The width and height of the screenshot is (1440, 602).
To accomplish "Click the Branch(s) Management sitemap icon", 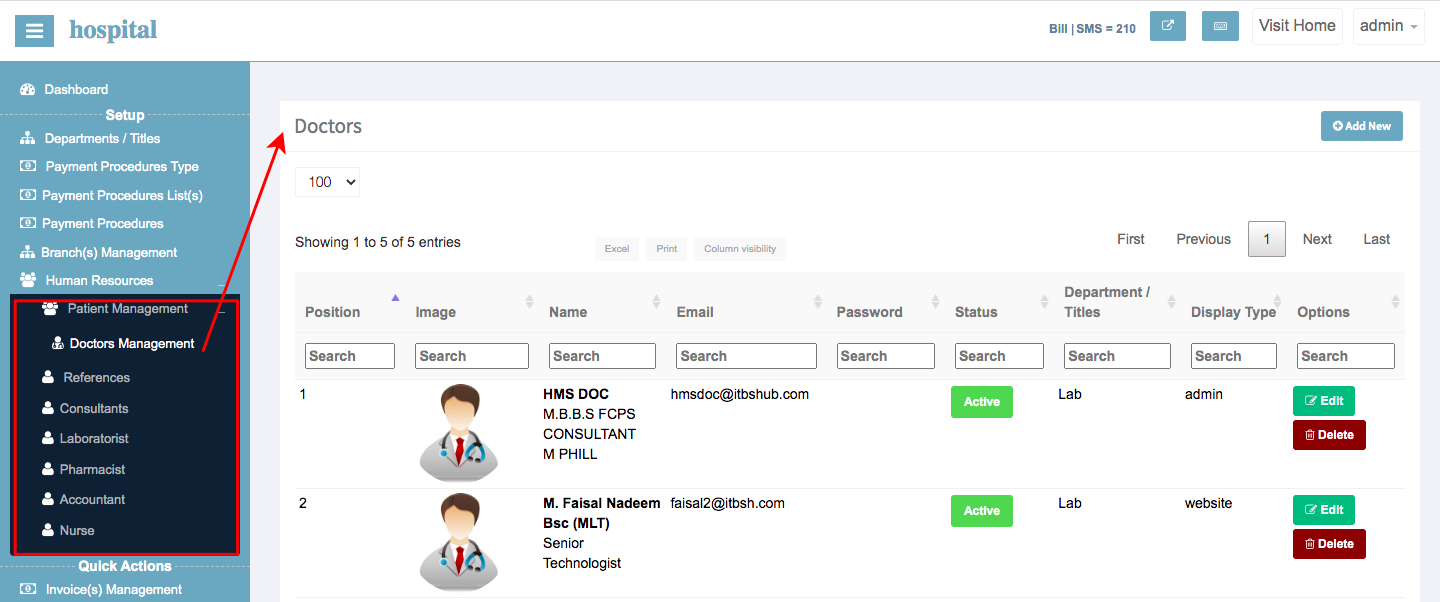I will point(28,252).
